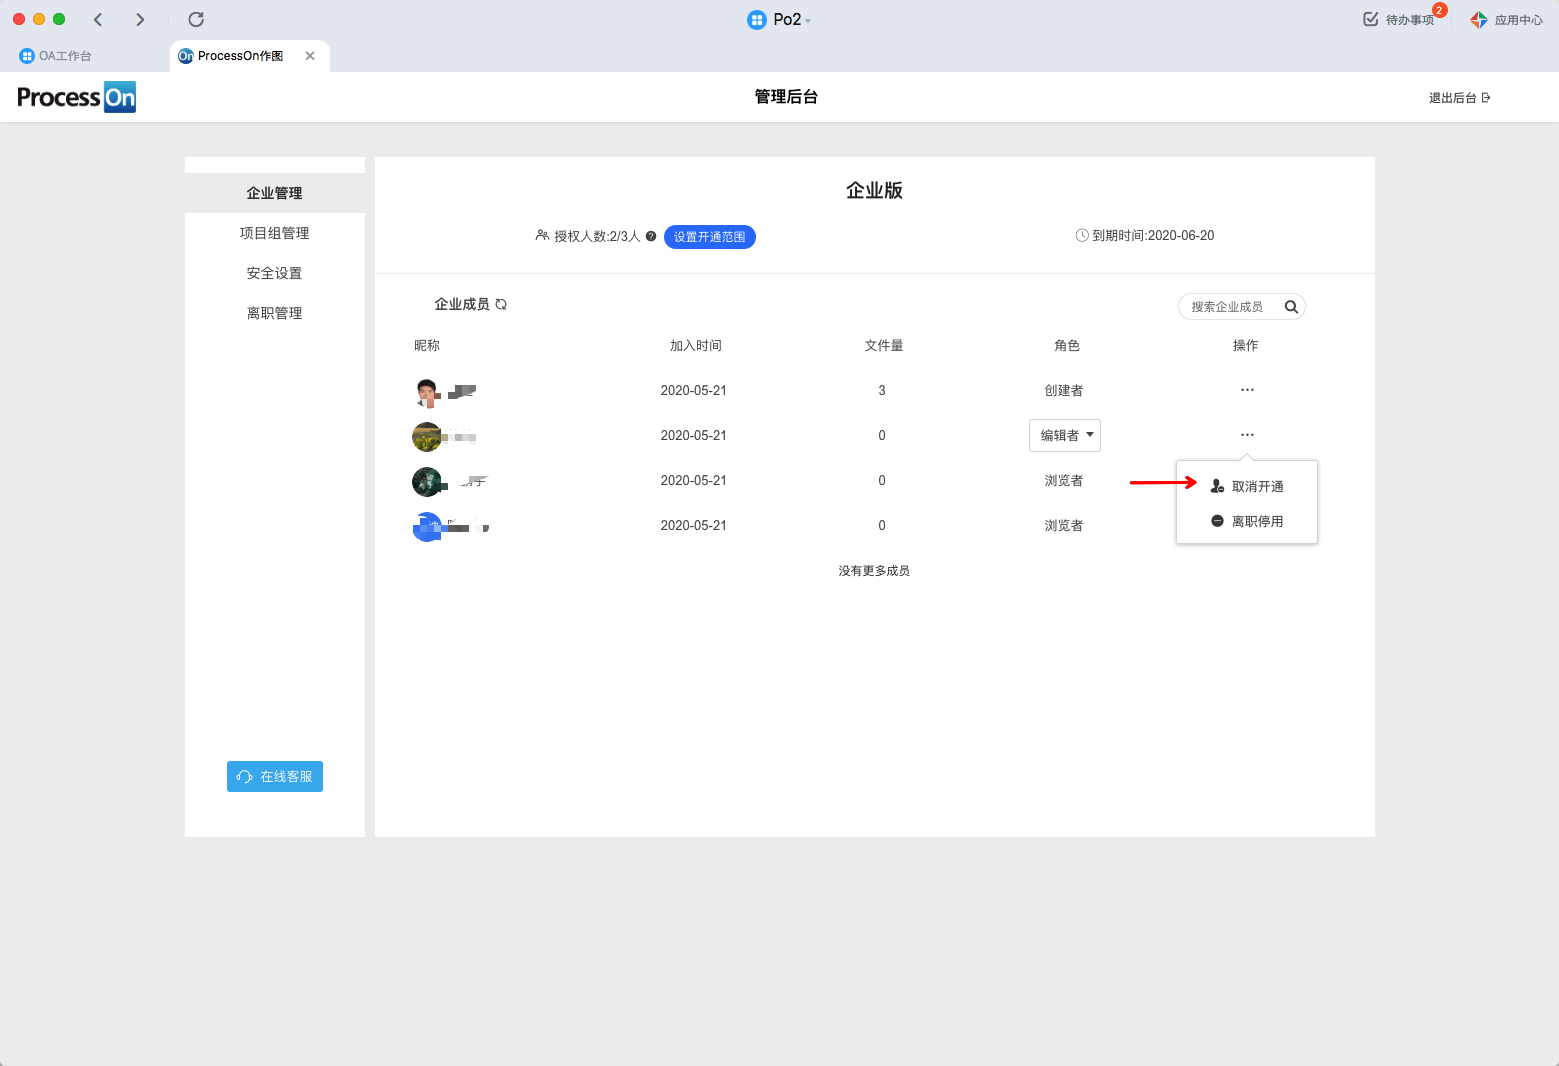1559x1066 pixels.
Task: Click the blue avatar in last row
Action: (x=427, y=527)
